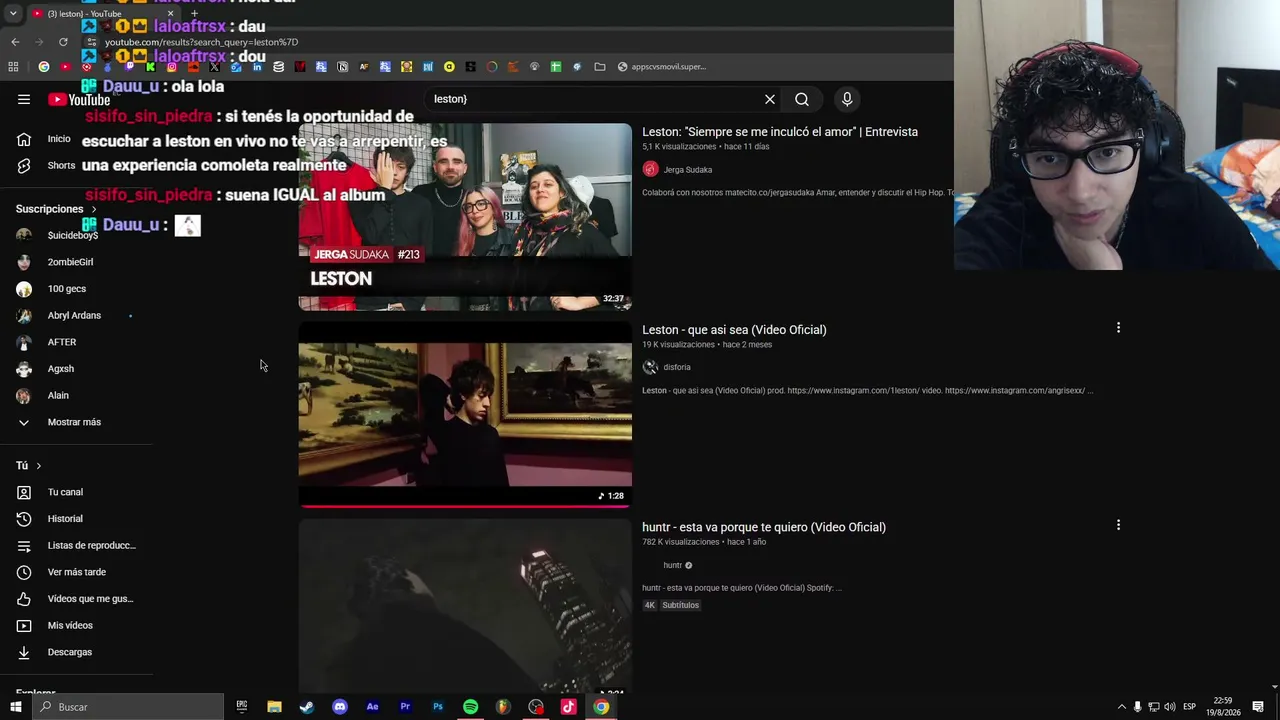Reload the page

coord(63,42)
